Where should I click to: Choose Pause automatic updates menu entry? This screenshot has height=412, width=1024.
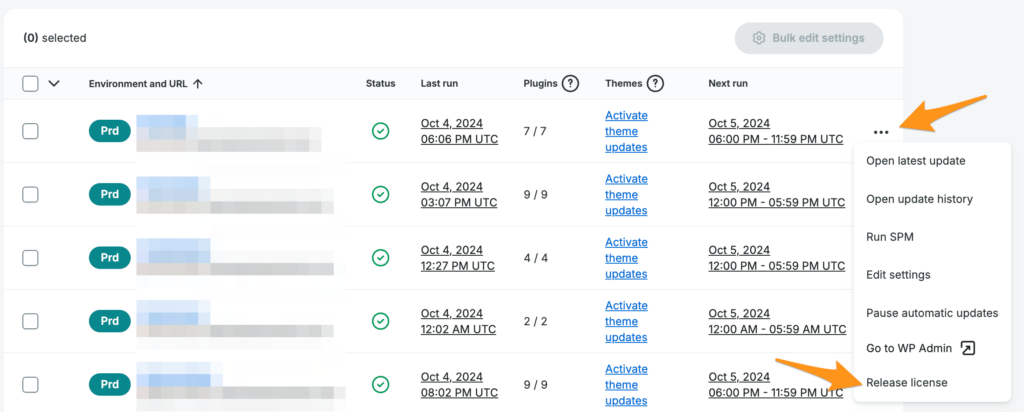[x=932, y=313]
